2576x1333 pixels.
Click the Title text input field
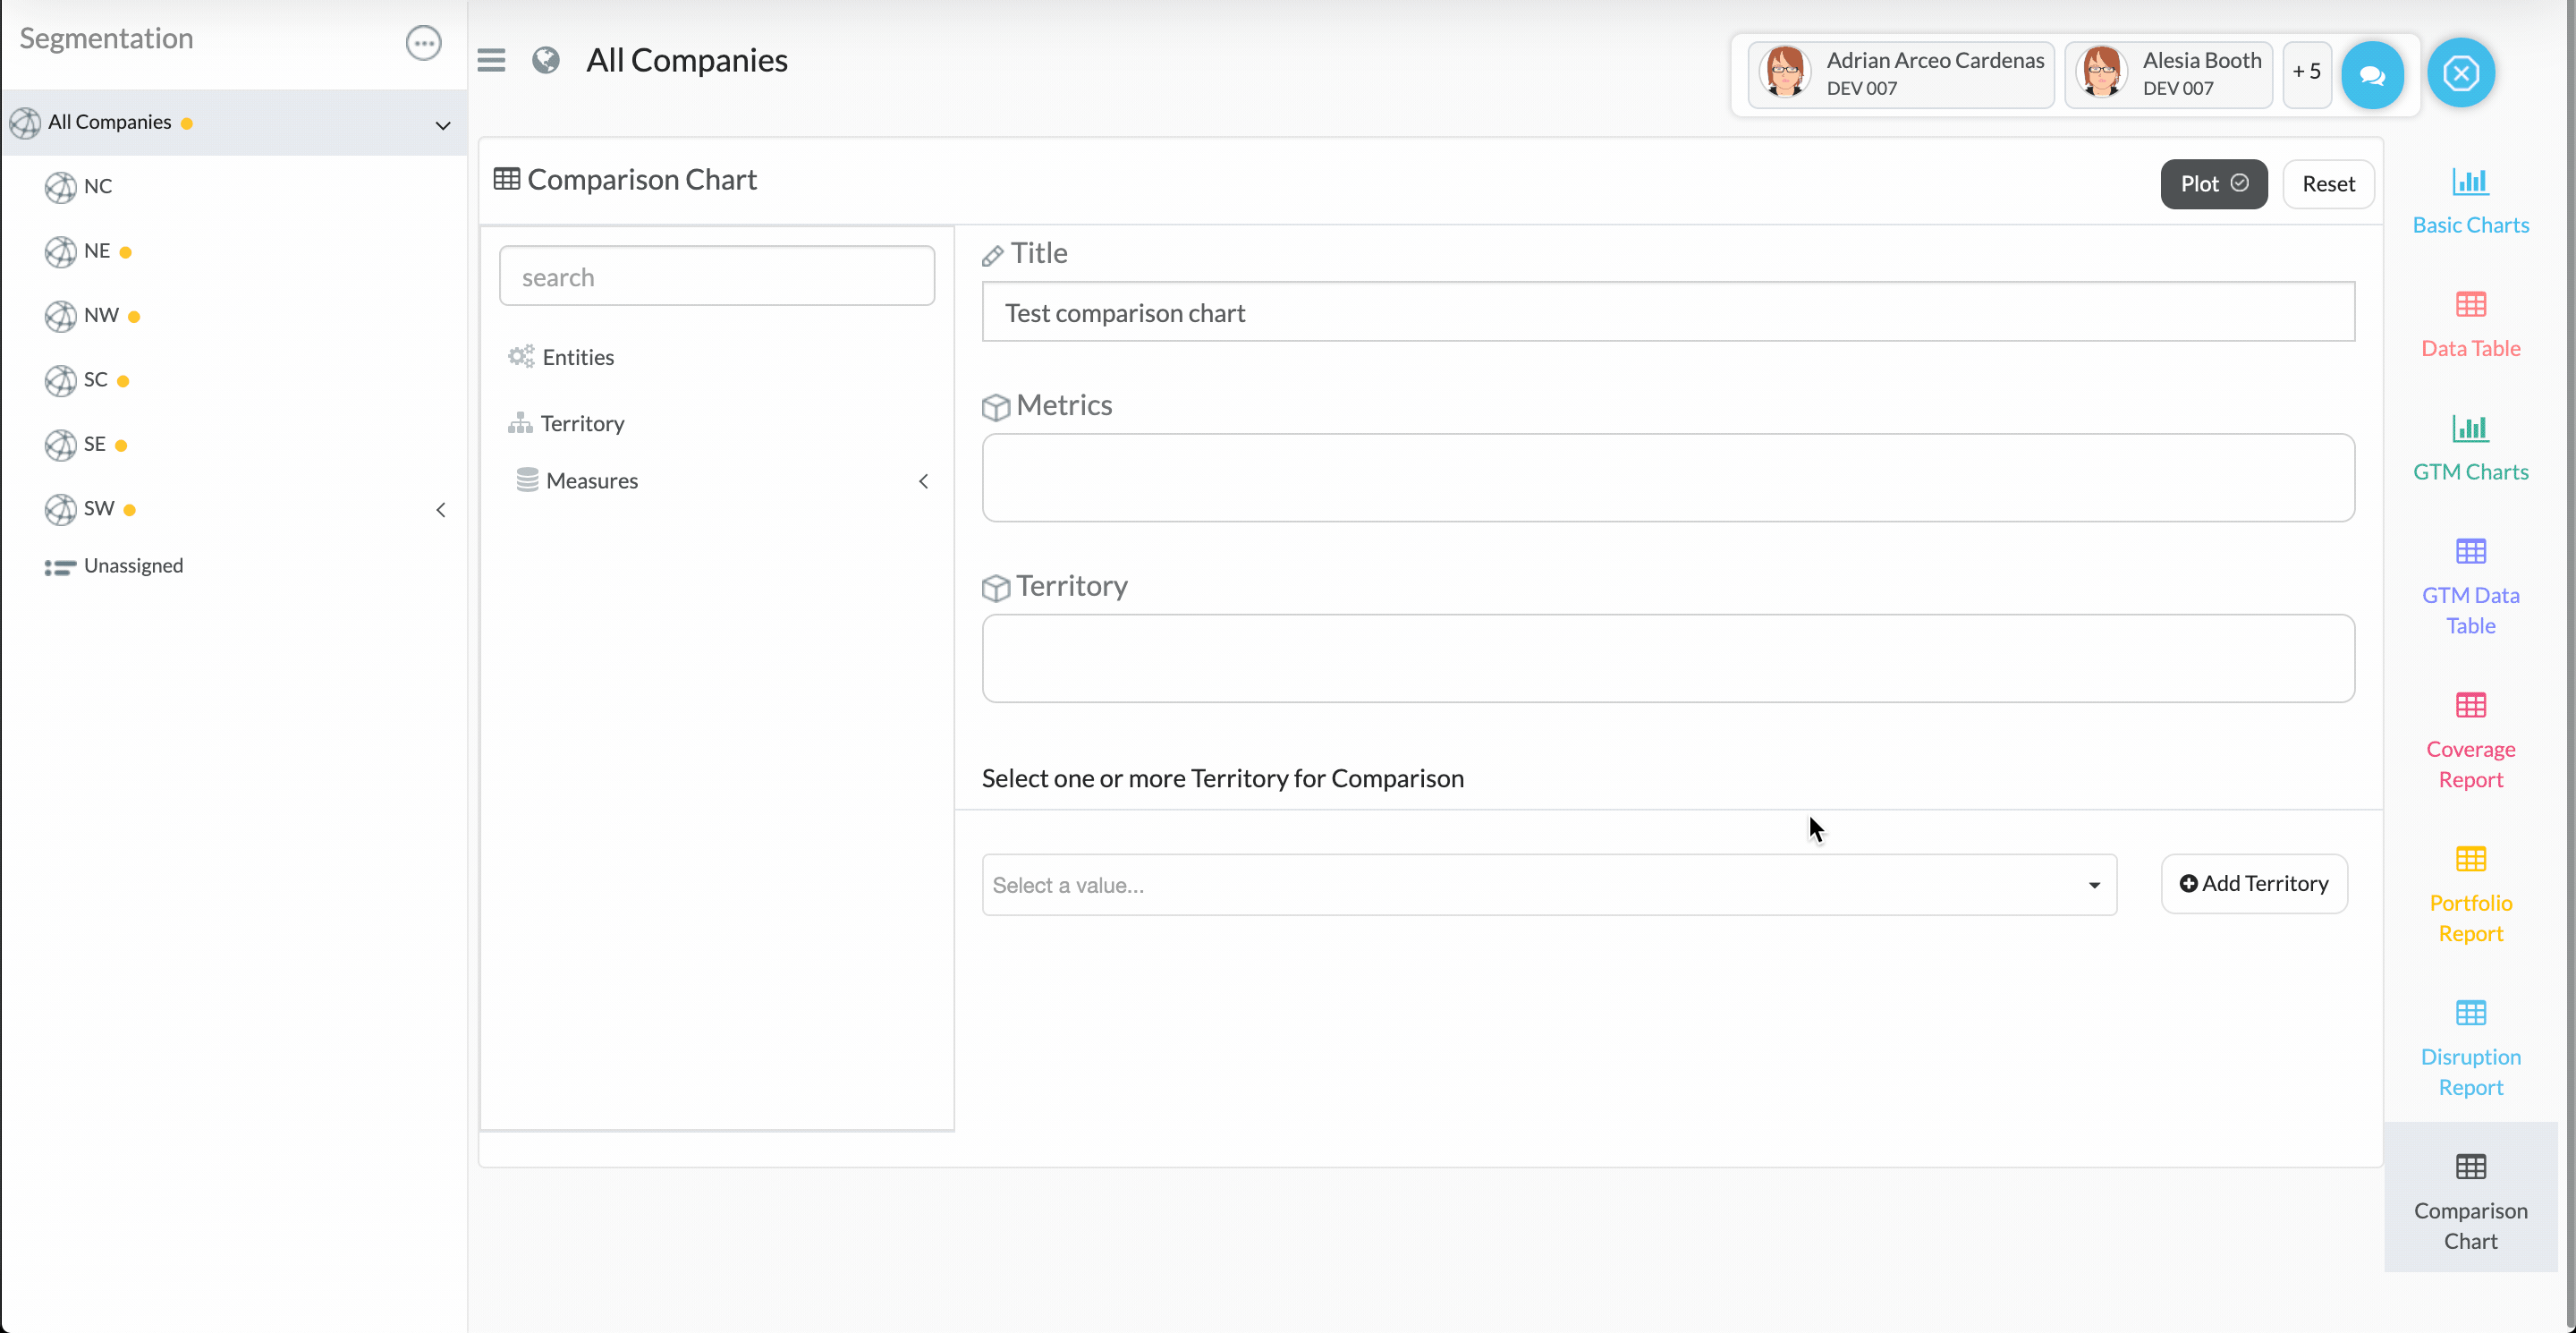pos(1667,313)
